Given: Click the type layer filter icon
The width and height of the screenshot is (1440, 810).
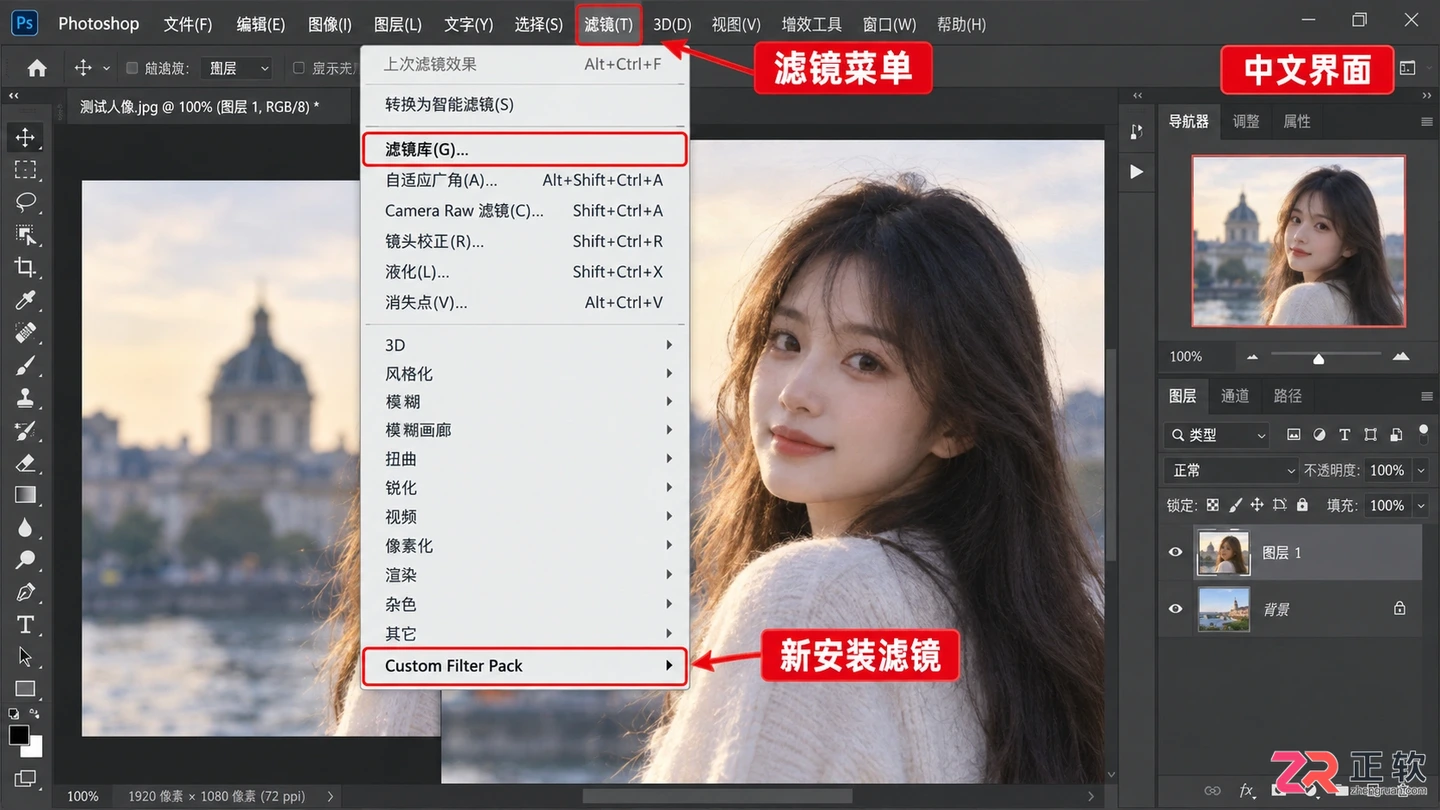Looking at the screenshot, I should click(x=1344, y=435).
